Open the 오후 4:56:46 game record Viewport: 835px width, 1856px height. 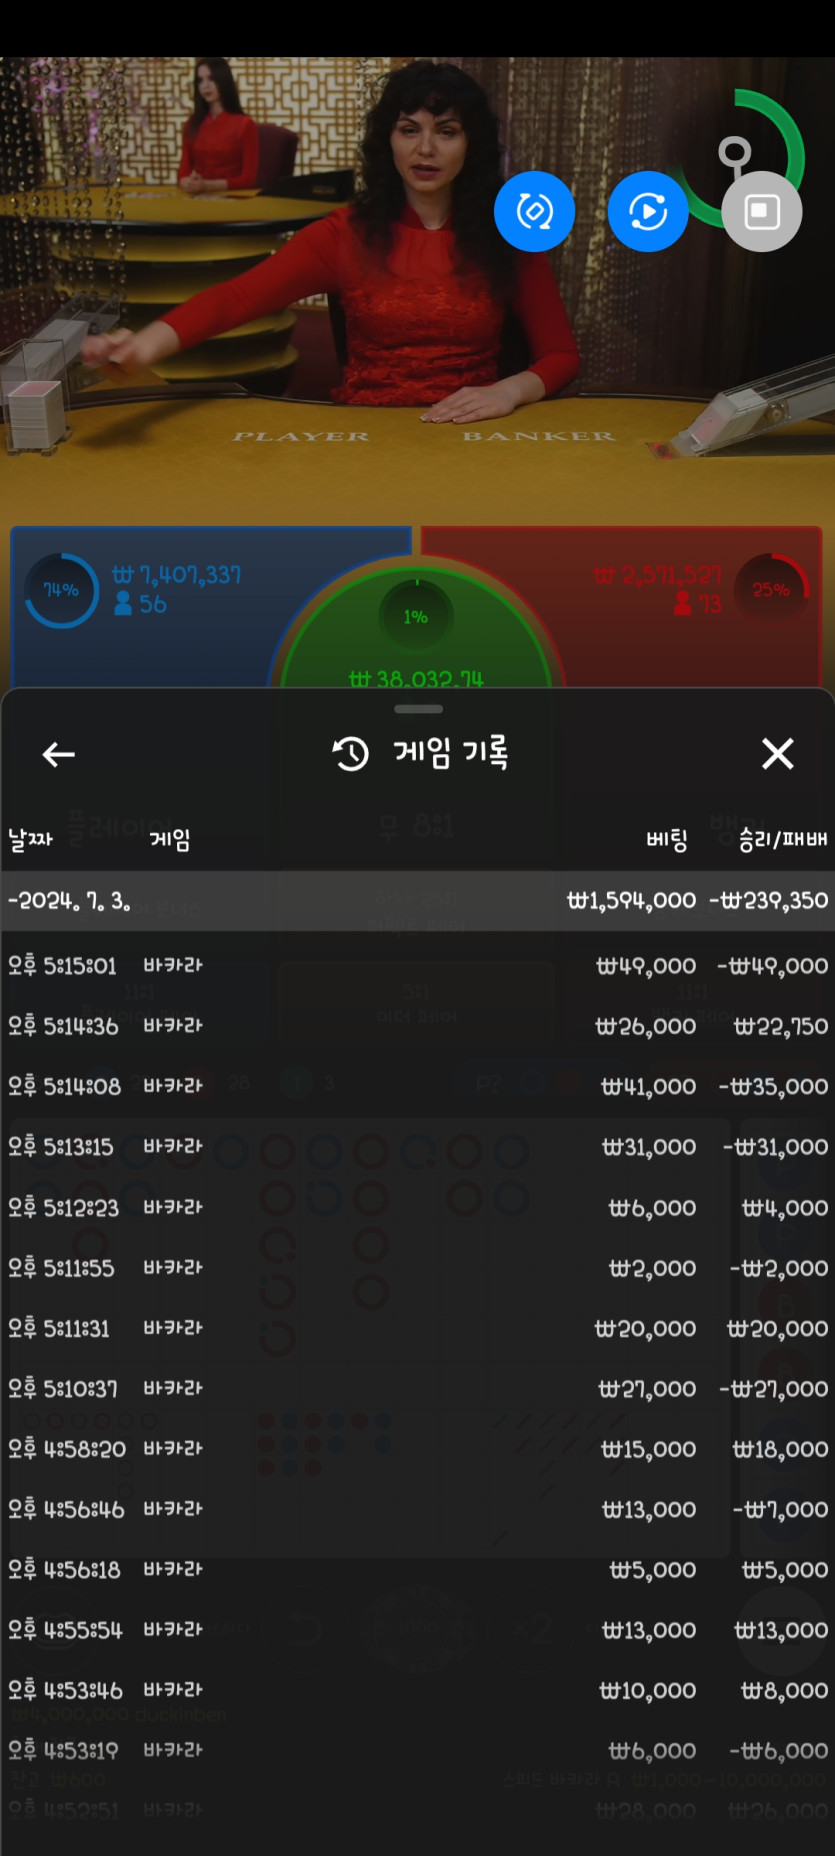417,1509
